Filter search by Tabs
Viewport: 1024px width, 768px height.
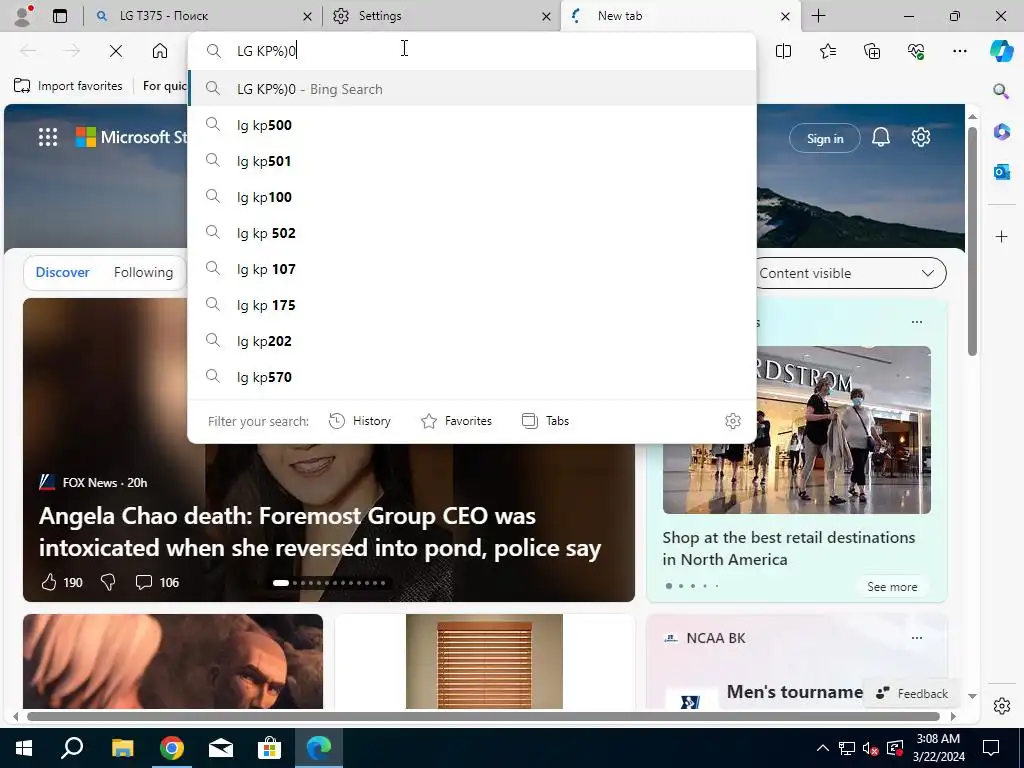(x=546, y=421)
